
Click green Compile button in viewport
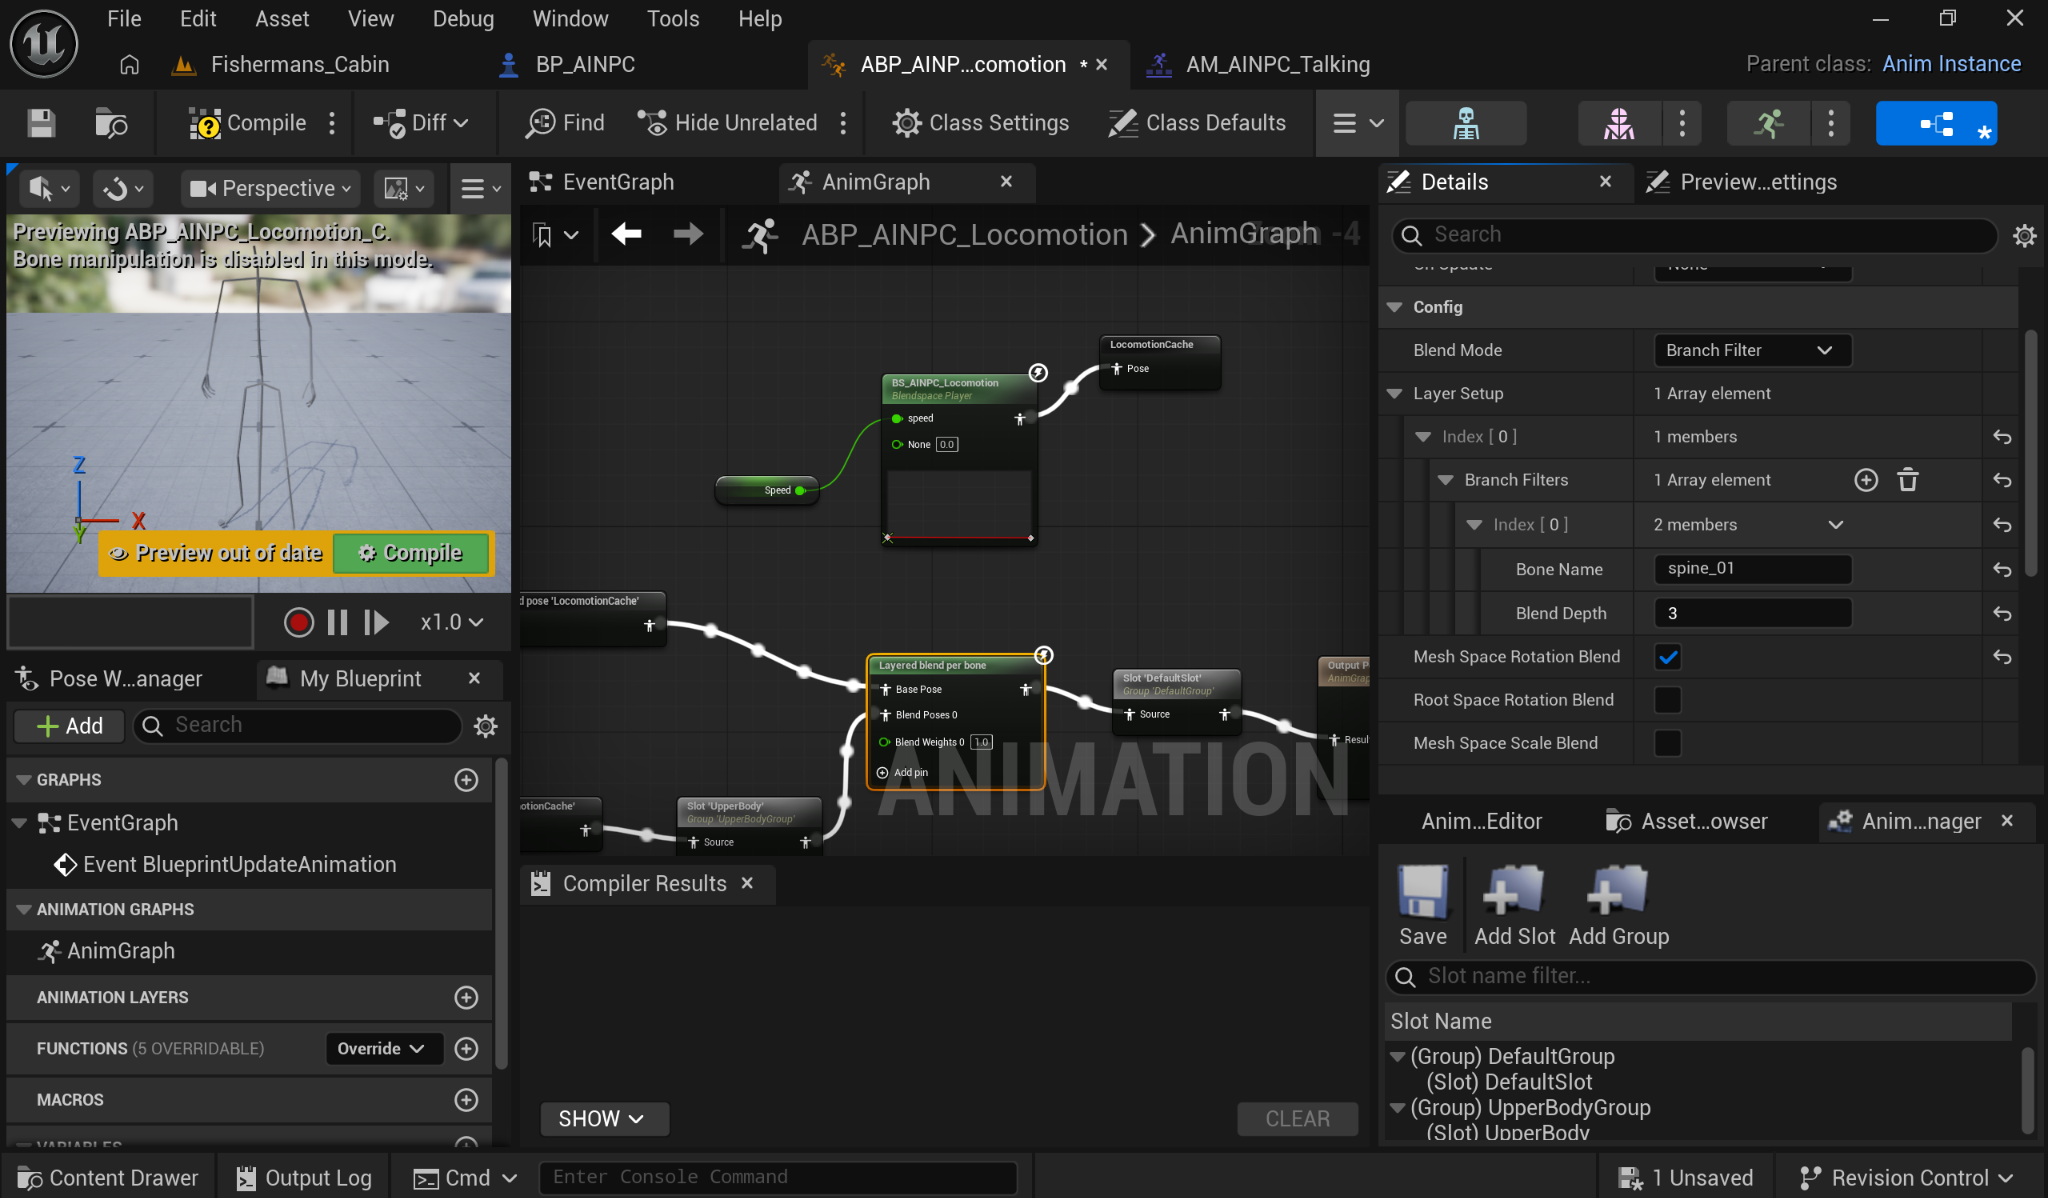tap(411, 553)
